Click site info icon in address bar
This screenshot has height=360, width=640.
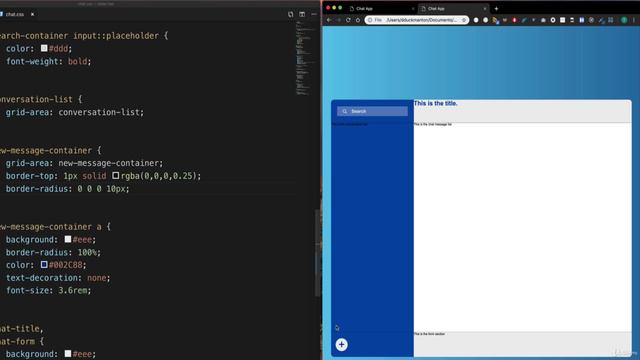click(370, 20)
